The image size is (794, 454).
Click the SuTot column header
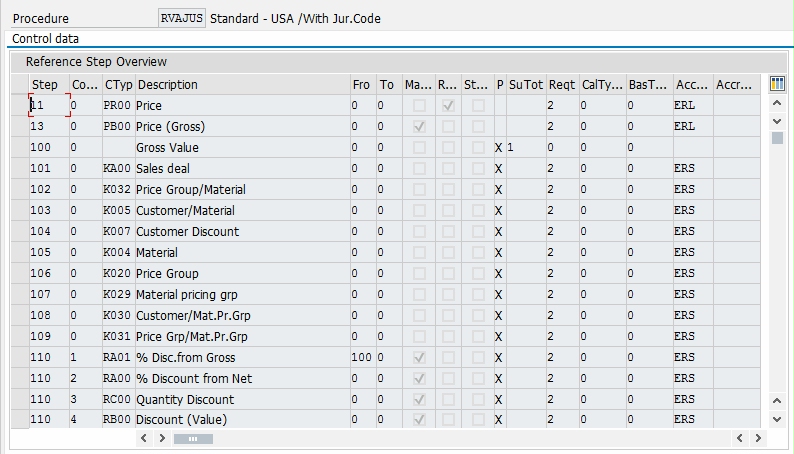tap(526, 85)
